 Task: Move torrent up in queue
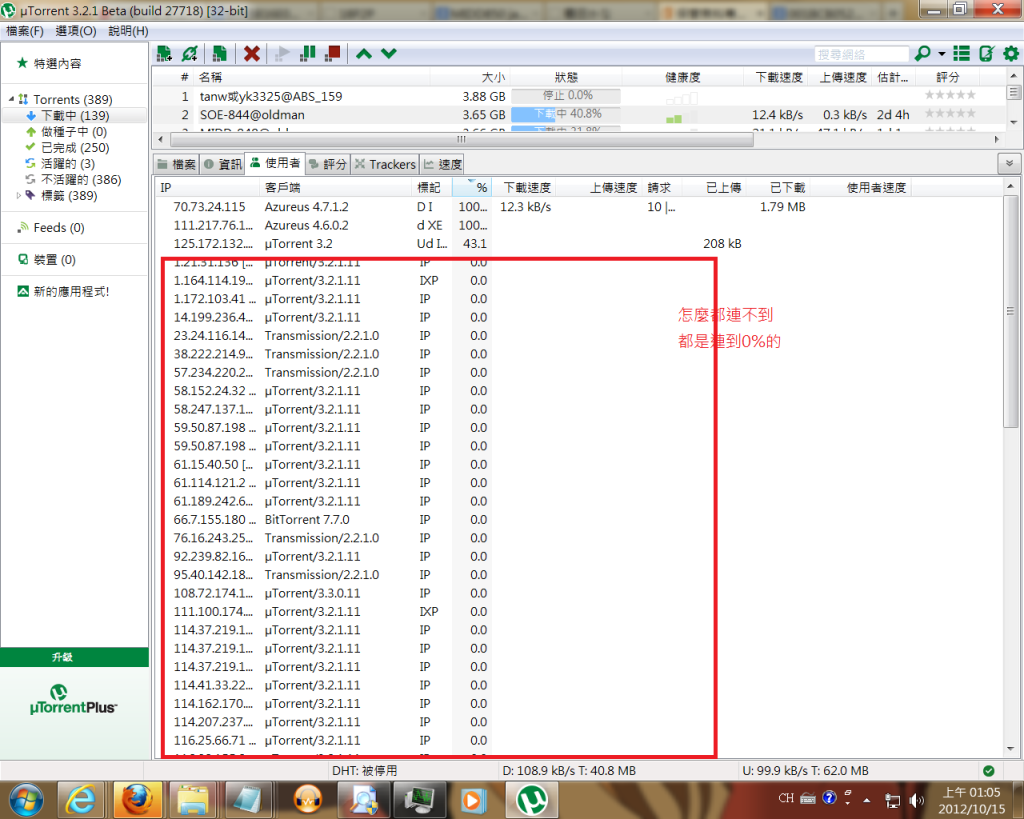pos(364,53)
